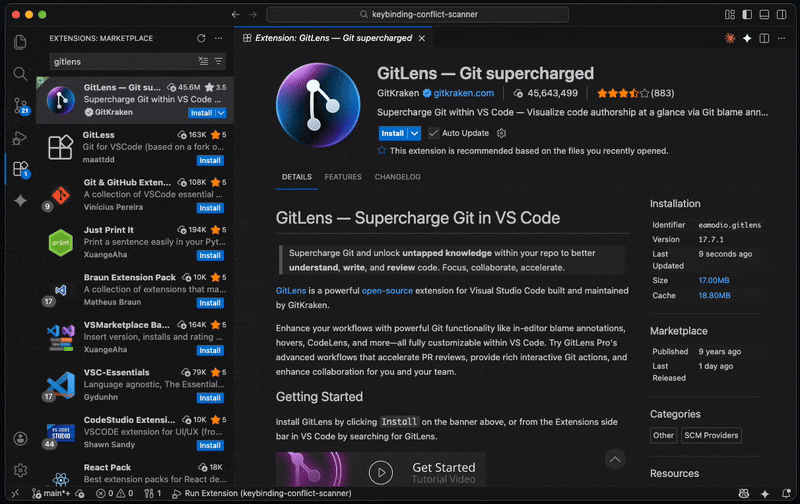Image resolution: width=800 pixels, height=504 pixels.
Task: Open the main branch in status bar
Action: point(51,493)
